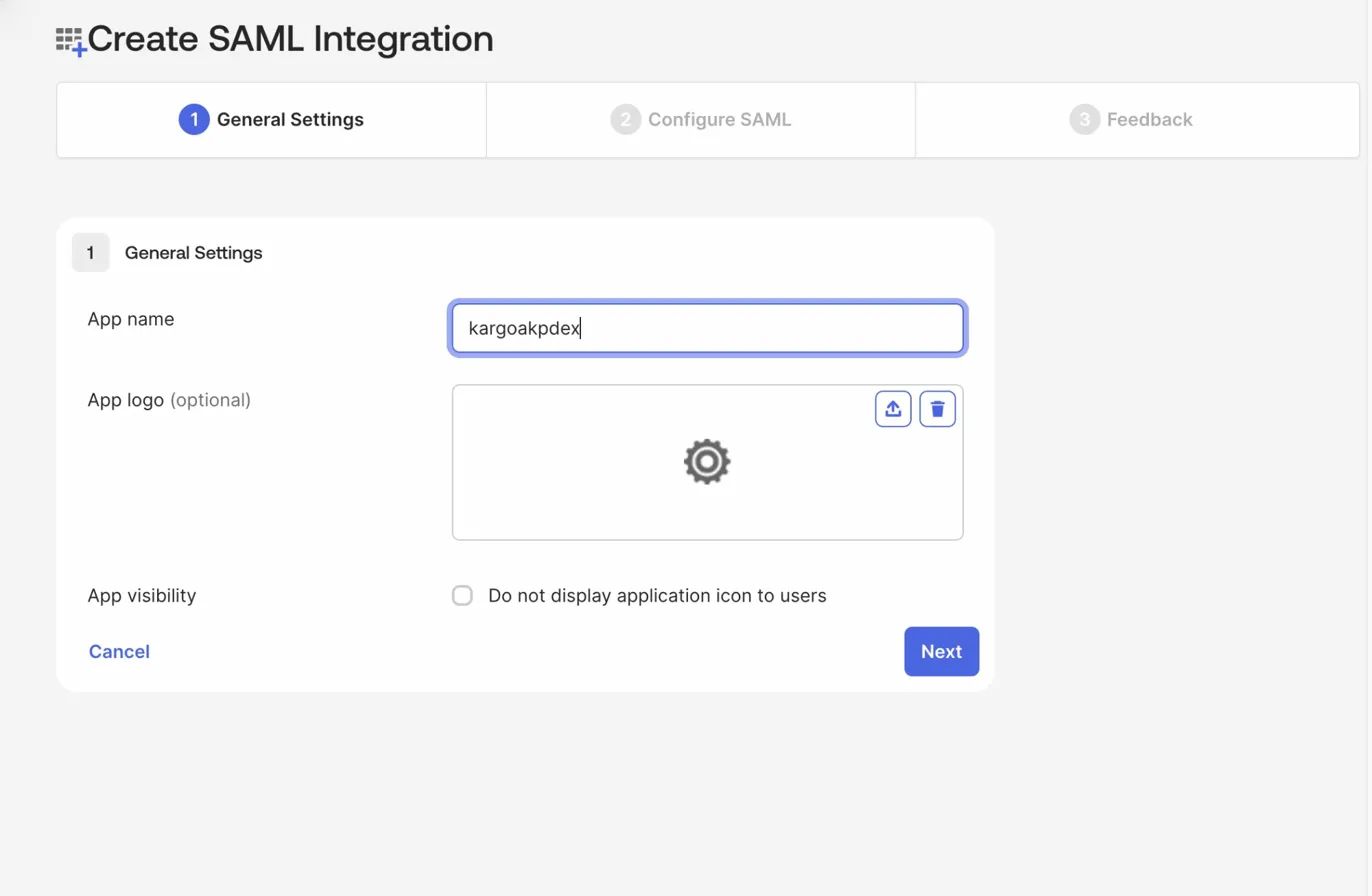1372x896 pixels.
Task: Enable 'Do not display application icon to users'
Action: (x=462, y=596)
